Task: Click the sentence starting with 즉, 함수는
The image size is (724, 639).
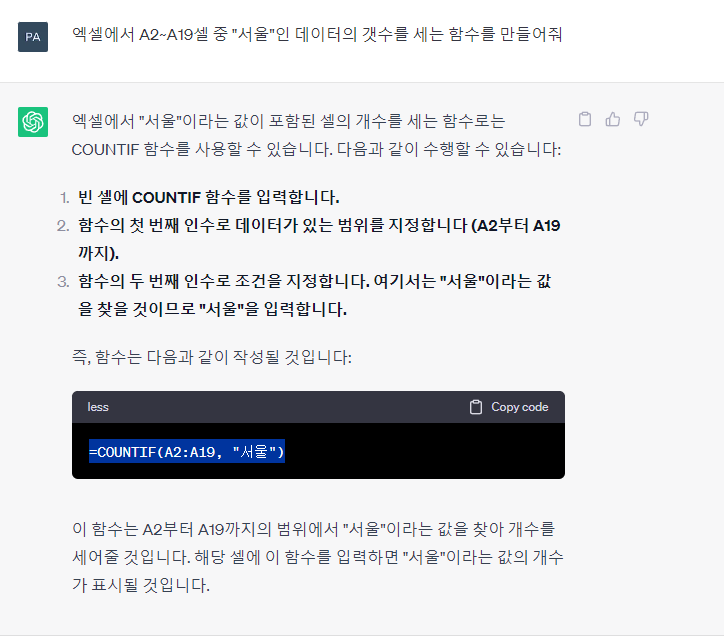Action: pyautogui.click(x=212, y=357)
